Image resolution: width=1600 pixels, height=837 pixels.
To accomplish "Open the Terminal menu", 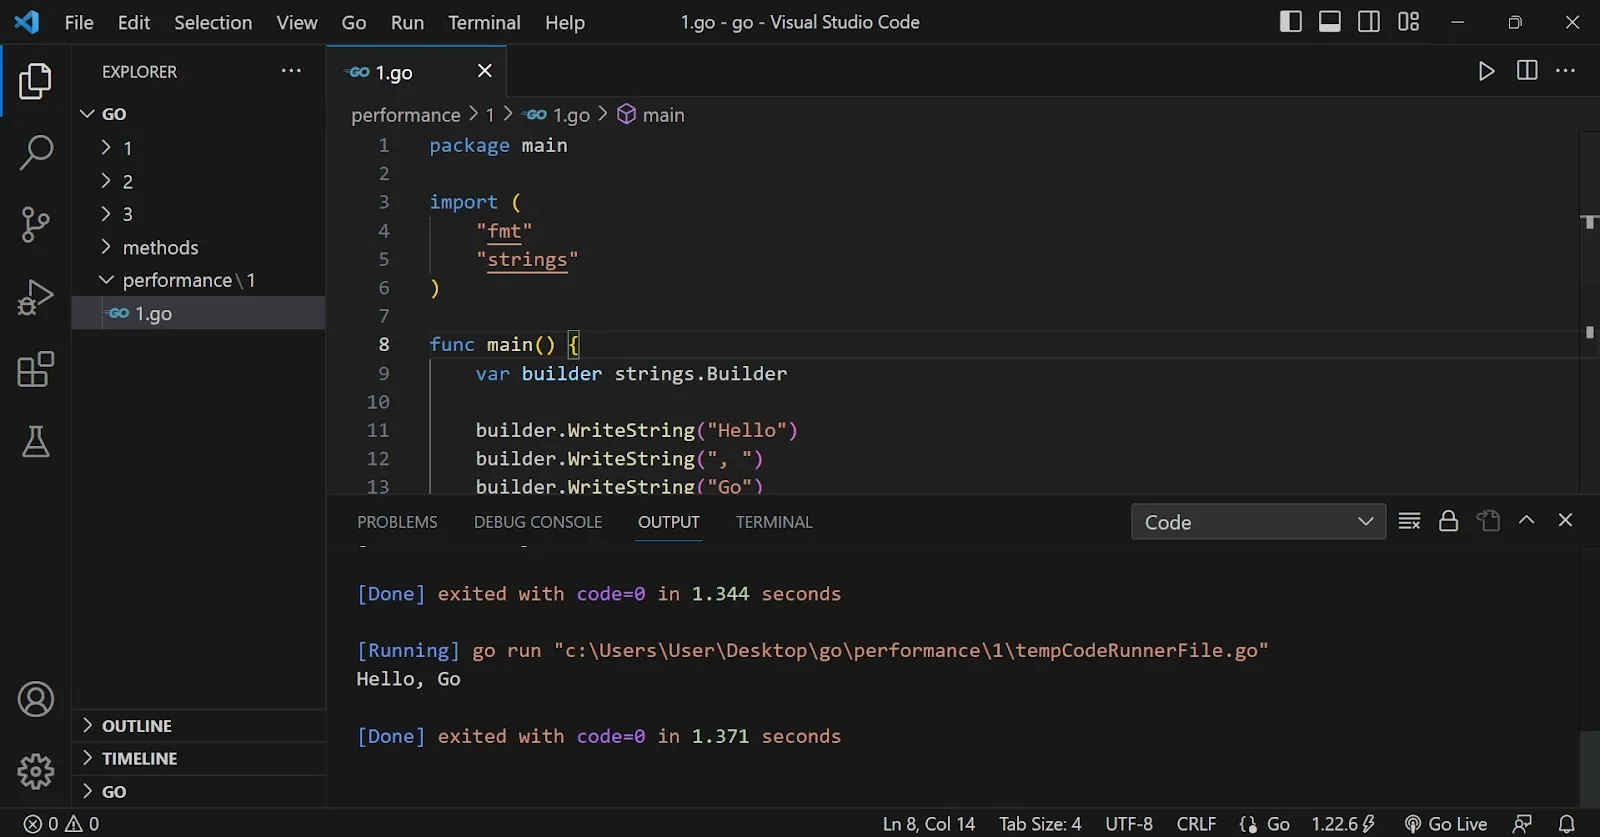I will click(484, 22).
